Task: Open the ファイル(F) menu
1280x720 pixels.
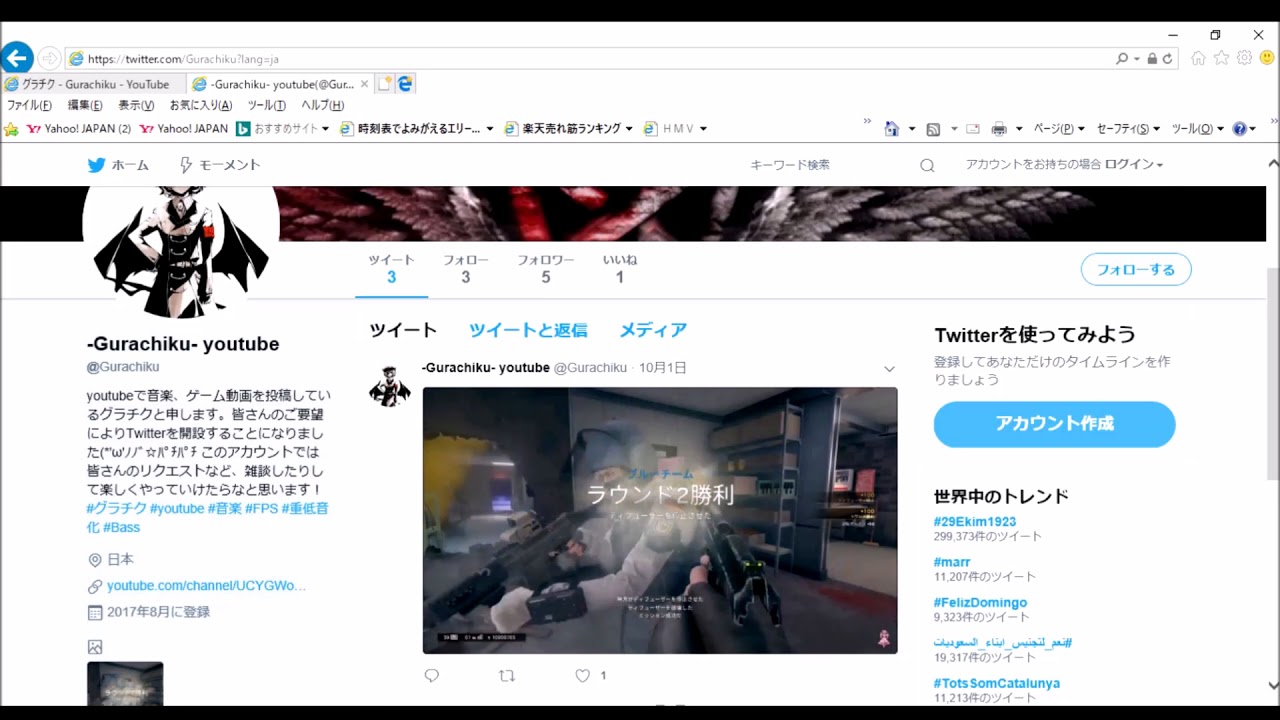Action: pyautogui.click(x=29, y=105)
